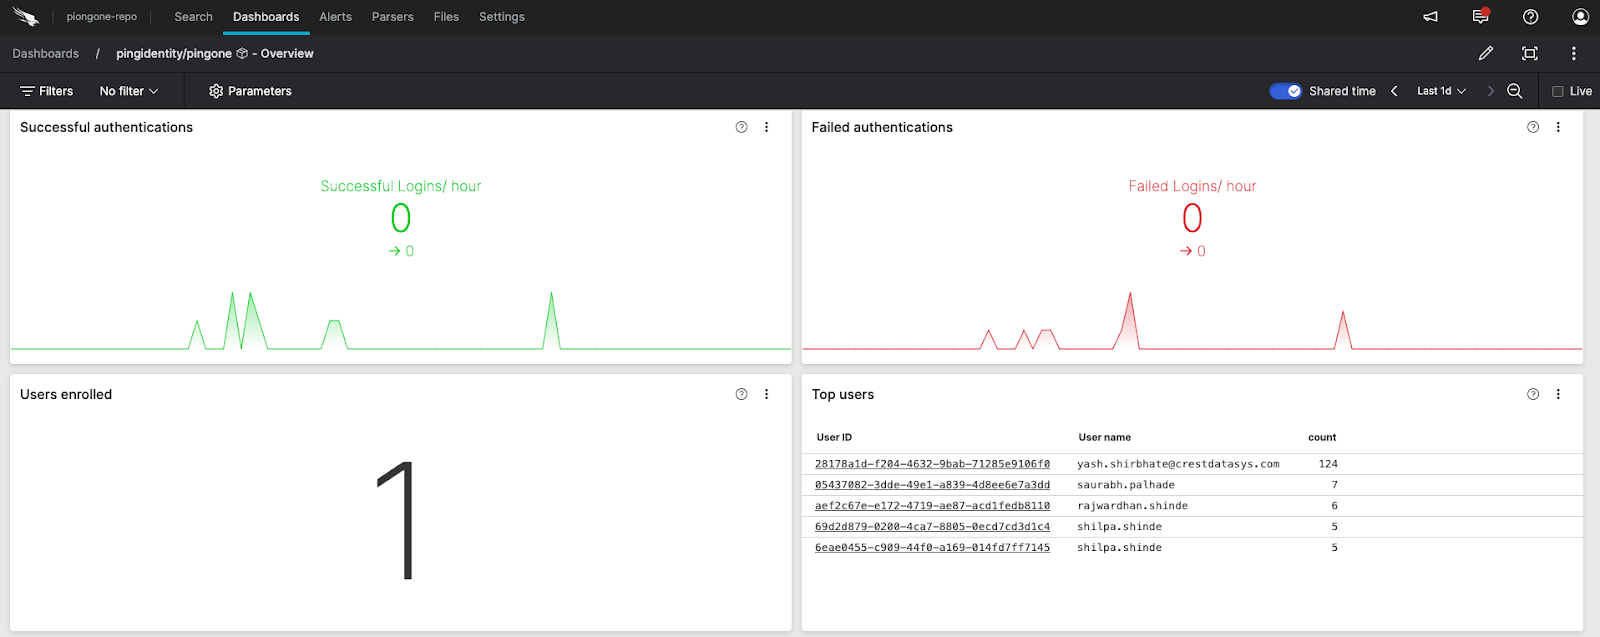Open the No filter dropdown
This screenshot has width=1600, height=637.
tap(129, 91)
